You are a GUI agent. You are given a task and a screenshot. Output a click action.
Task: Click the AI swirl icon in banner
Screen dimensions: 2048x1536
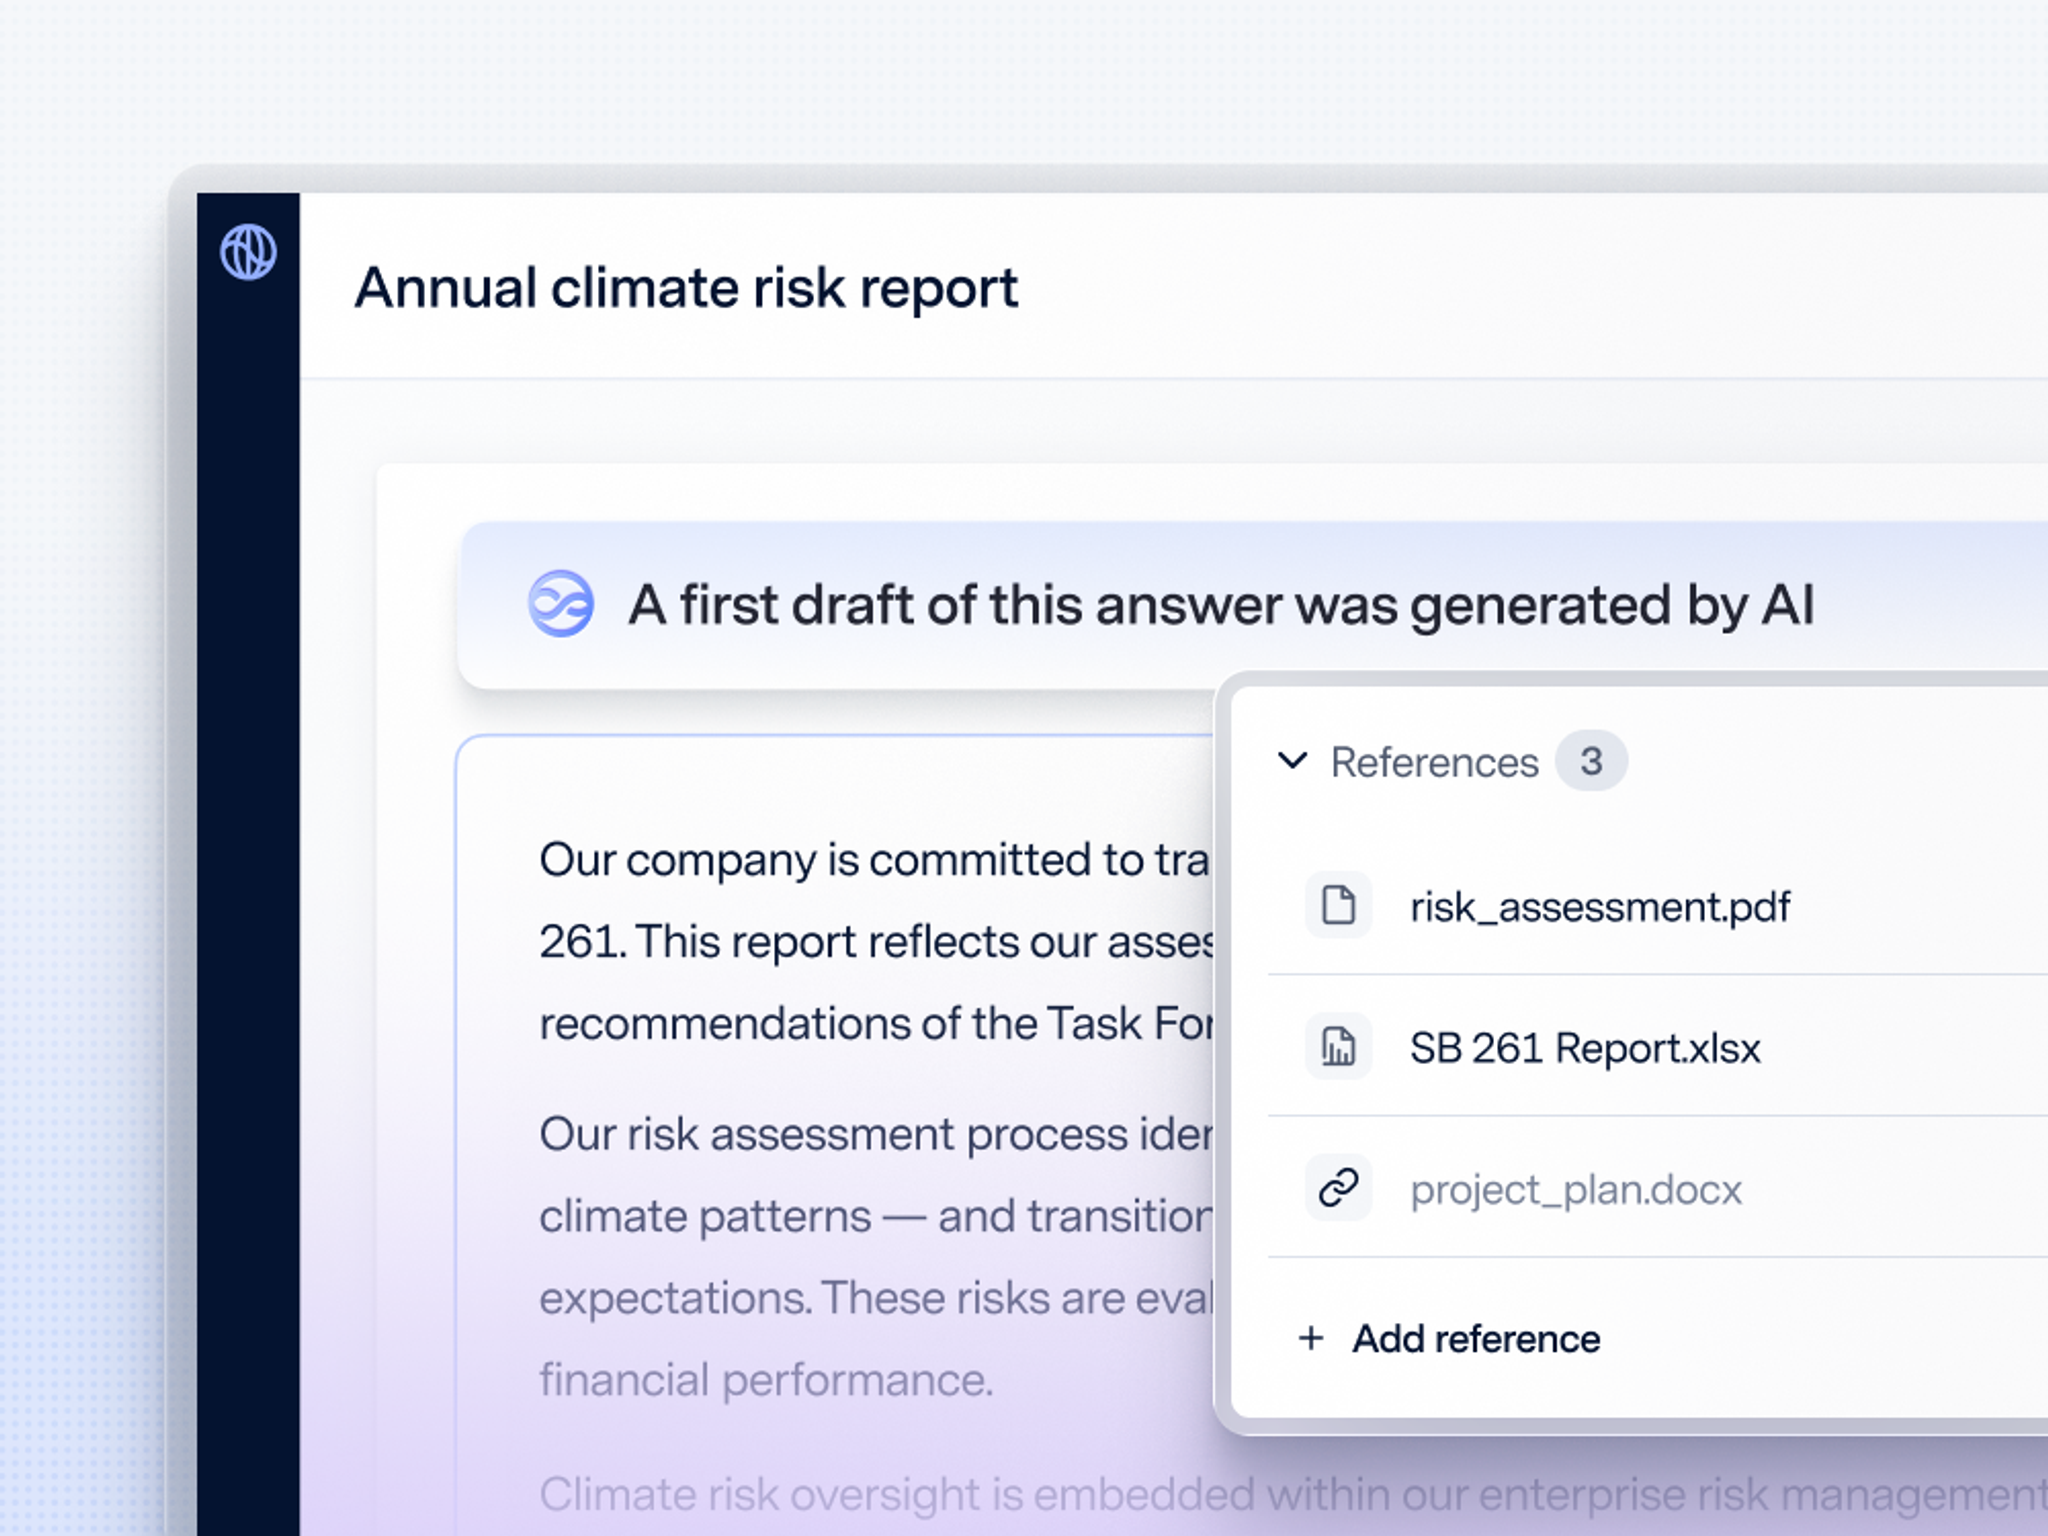[x=561, y=604]
